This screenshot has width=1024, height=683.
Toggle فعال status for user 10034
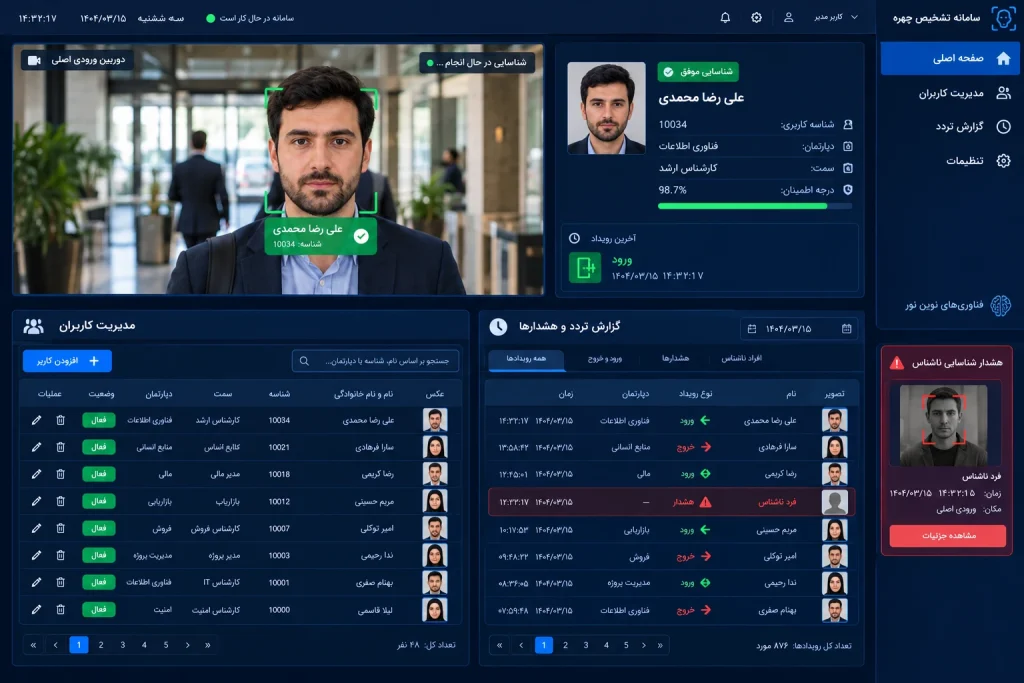click(99, 420)
